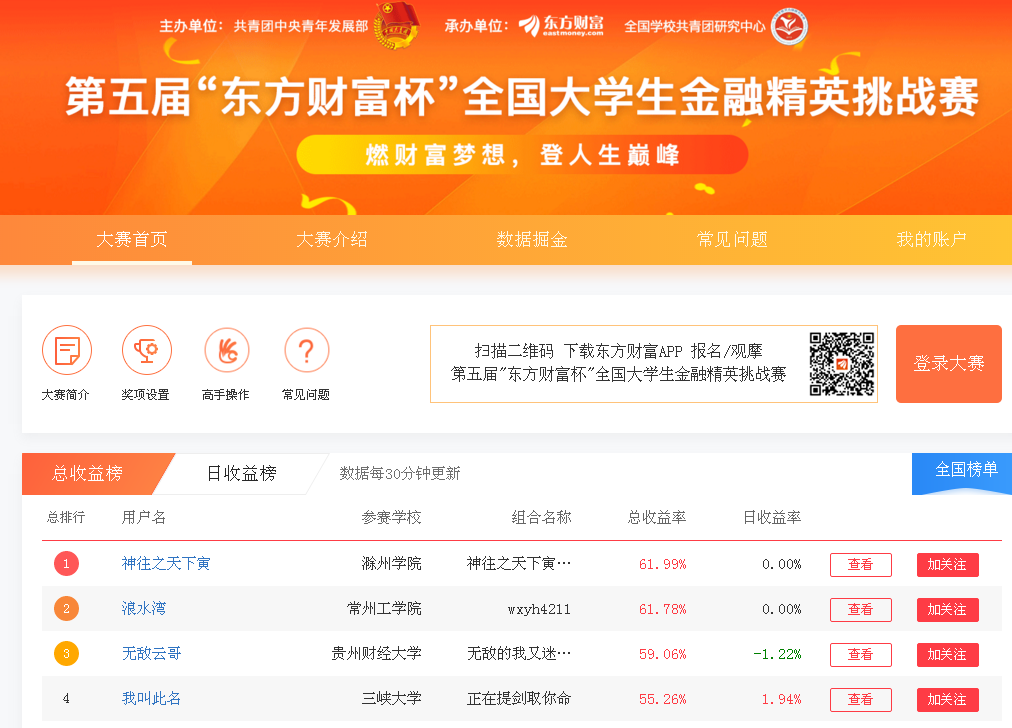Image resolution: width=1012 pixels, height=728 pixels.
Task: Click the 奖项设置 trophy icon
Action: coord(146,351)
